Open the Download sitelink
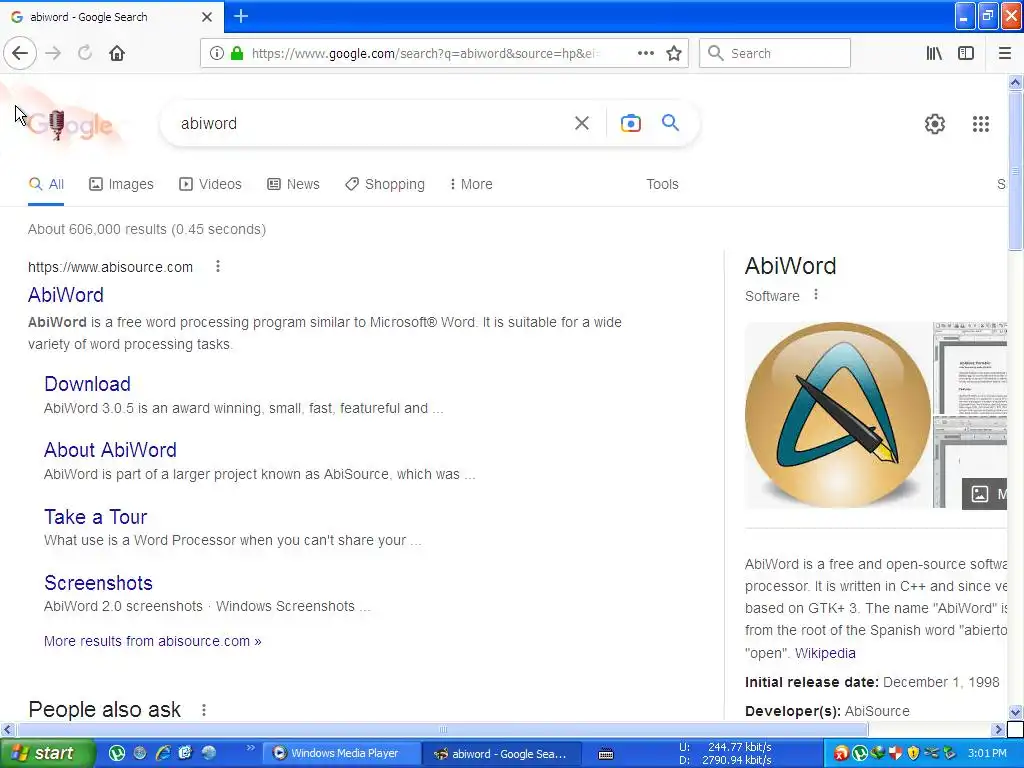This screenshot has height=768, width=1024. click(x=88, y=384)
